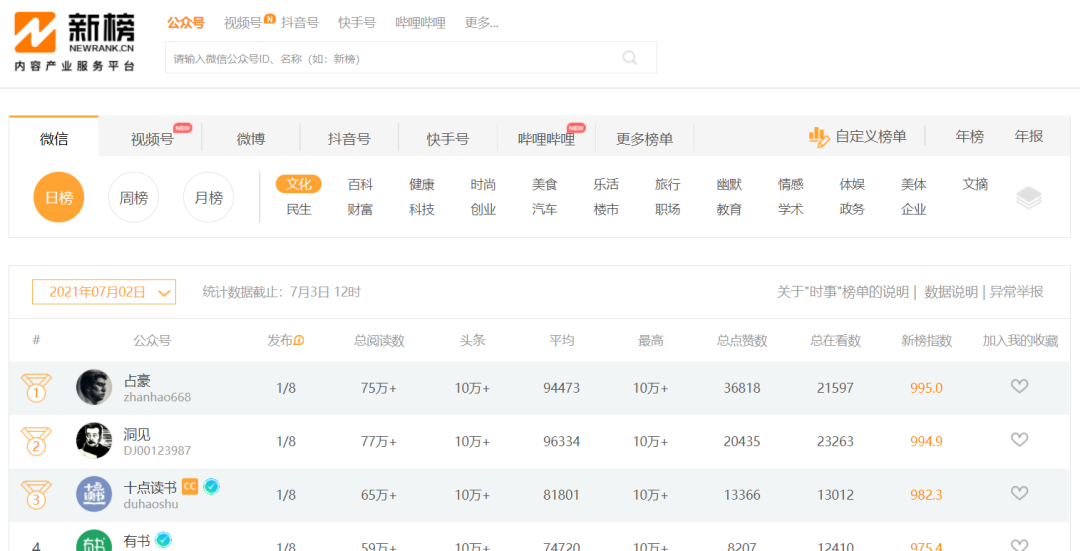Click the Newrank logo
The width and height of the screenshot is (1080, 551).
pos(74,41)
